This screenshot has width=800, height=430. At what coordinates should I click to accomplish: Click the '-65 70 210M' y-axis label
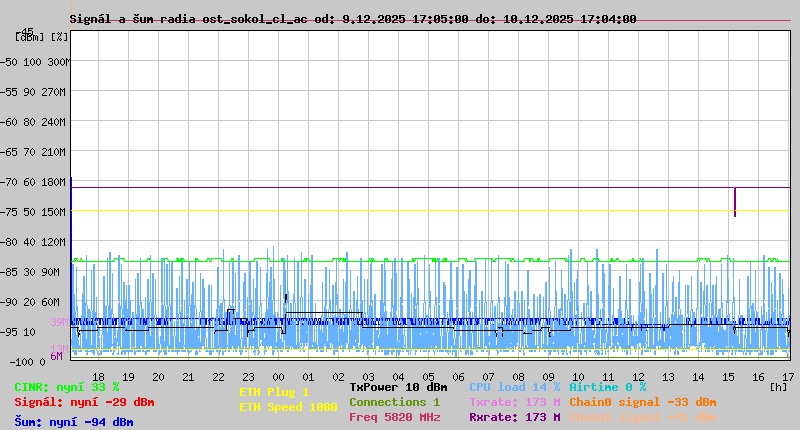(x=34, y=153)
